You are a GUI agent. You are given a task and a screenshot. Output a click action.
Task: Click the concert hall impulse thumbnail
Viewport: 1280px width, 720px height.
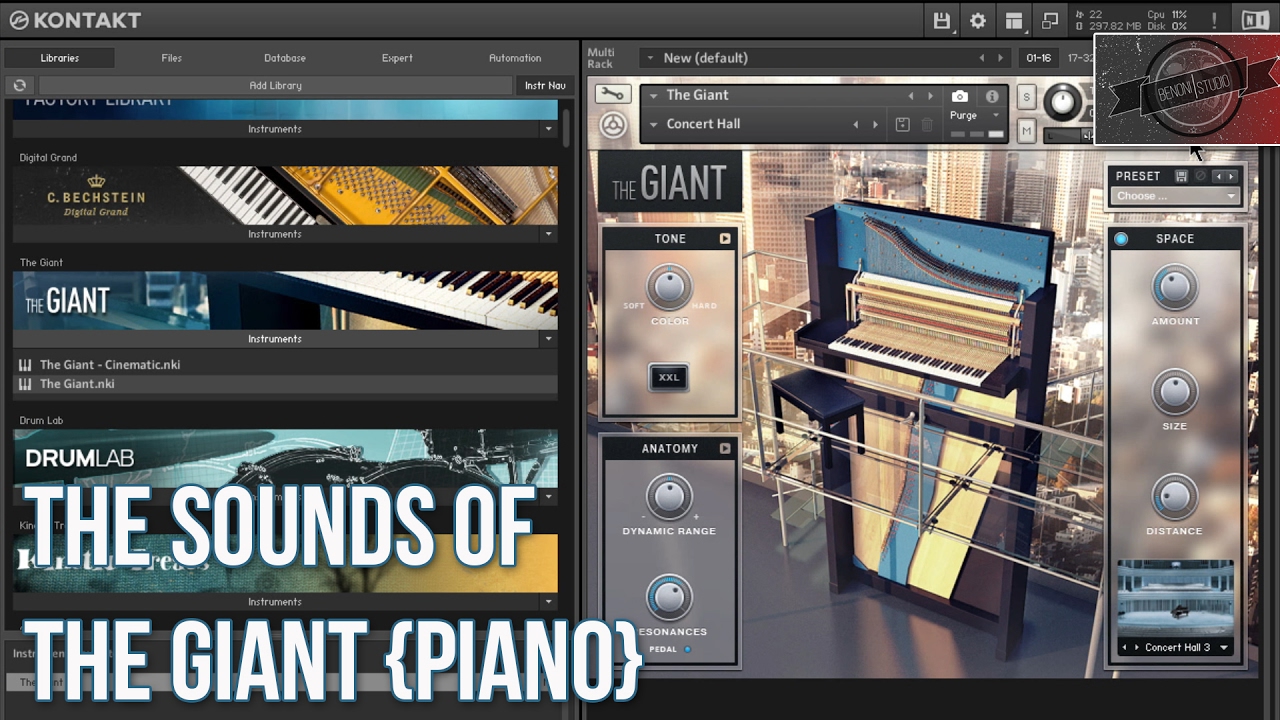(x=1175, y=598)
